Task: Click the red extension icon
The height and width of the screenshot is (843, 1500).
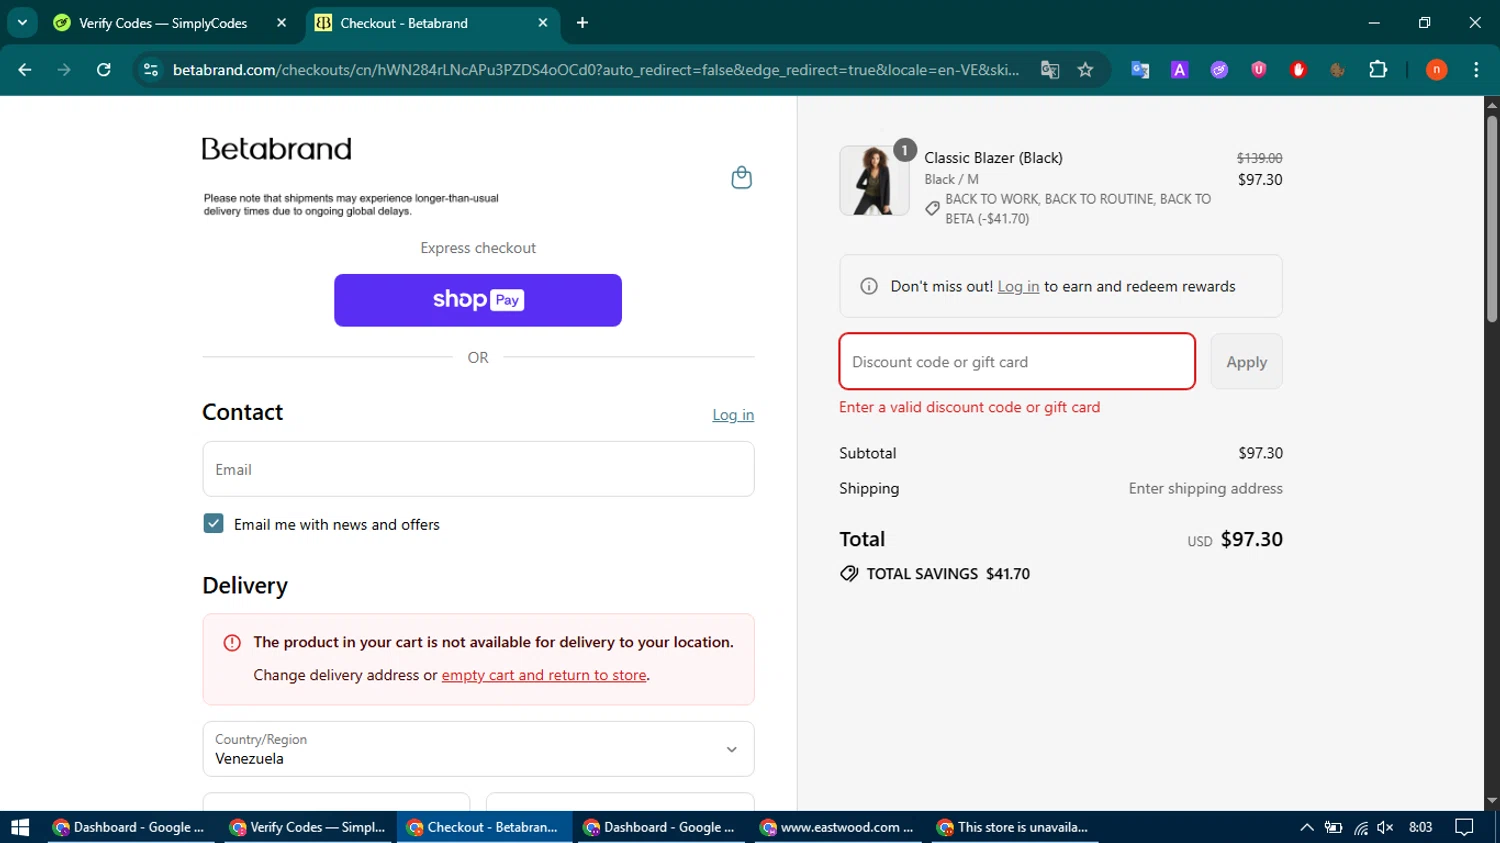Action: pos(1298,70)
